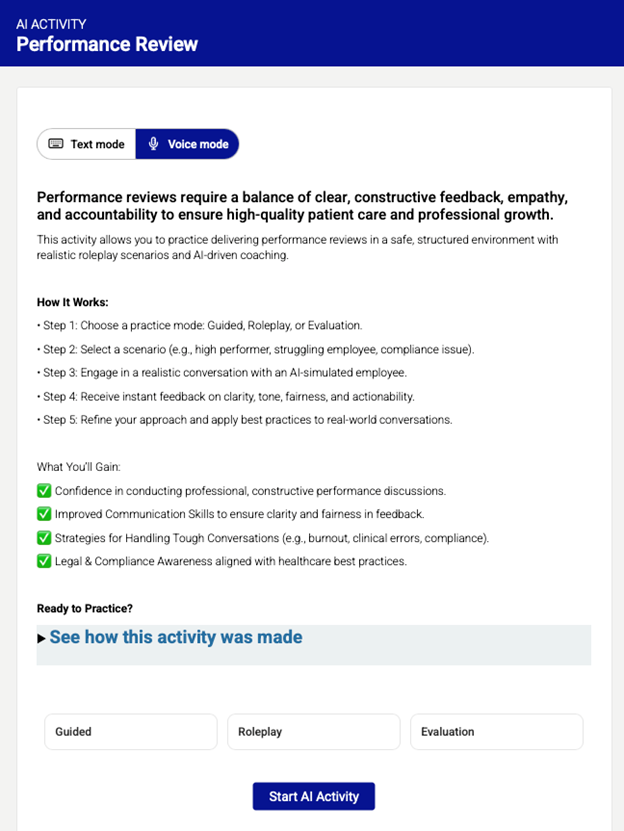The width and height of the screenshot is (624, 831).
Task: Click the microphone icon on the Voice mode tab
Action: (153, 143)
